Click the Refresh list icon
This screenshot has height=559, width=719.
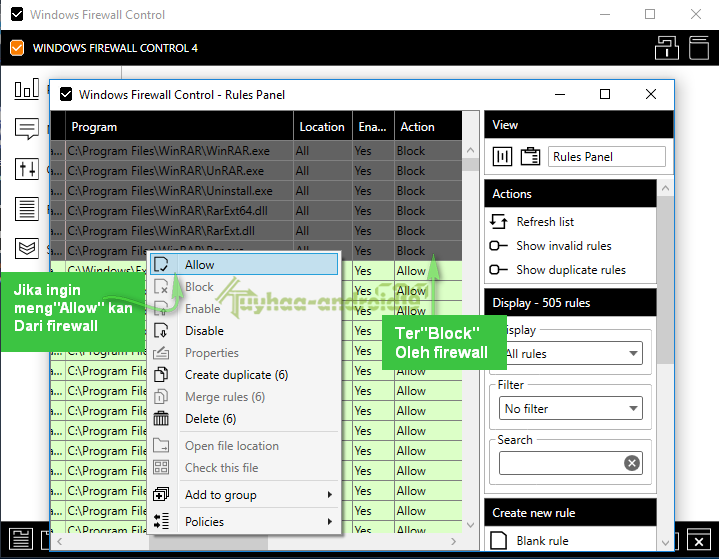point(498,221)
